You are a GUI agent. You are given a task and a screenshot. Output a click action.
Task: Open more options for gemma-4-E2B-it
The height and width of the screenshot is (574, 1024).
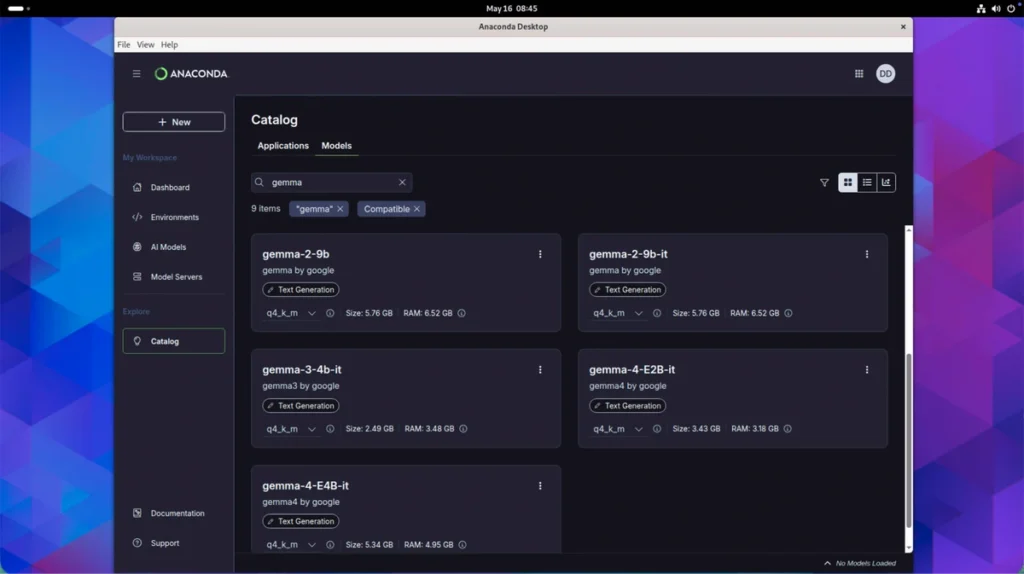tap(867, 370)
